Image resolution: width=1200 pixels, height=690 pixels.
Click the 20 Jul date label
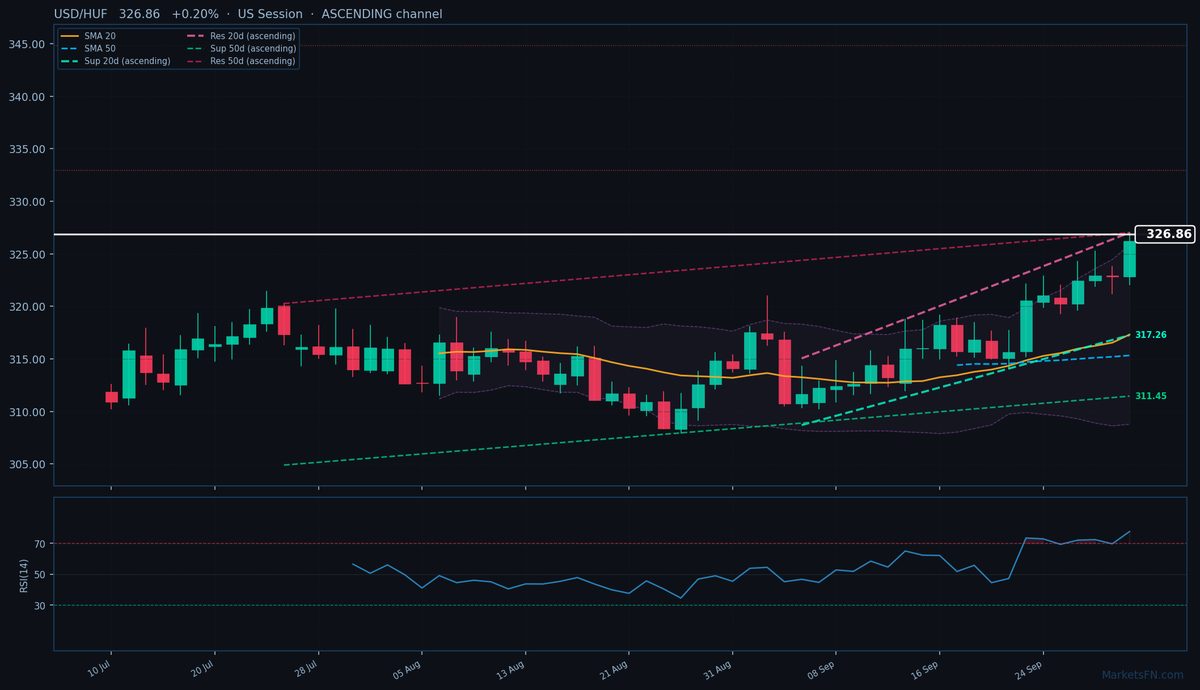pos(202,670)
